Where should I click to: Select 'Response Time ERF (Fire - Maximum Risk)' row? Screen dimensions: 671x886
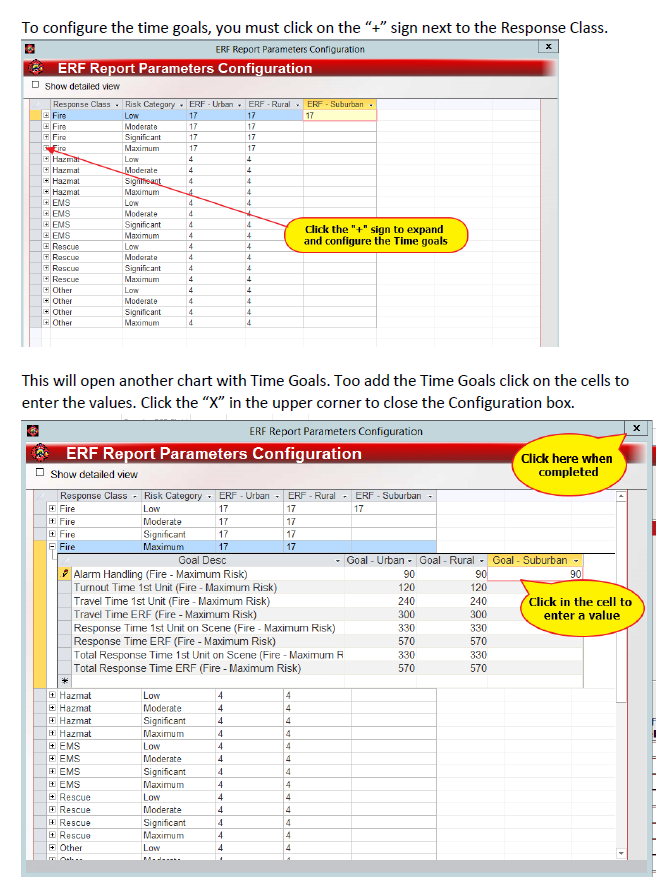[x=175, y=641]
